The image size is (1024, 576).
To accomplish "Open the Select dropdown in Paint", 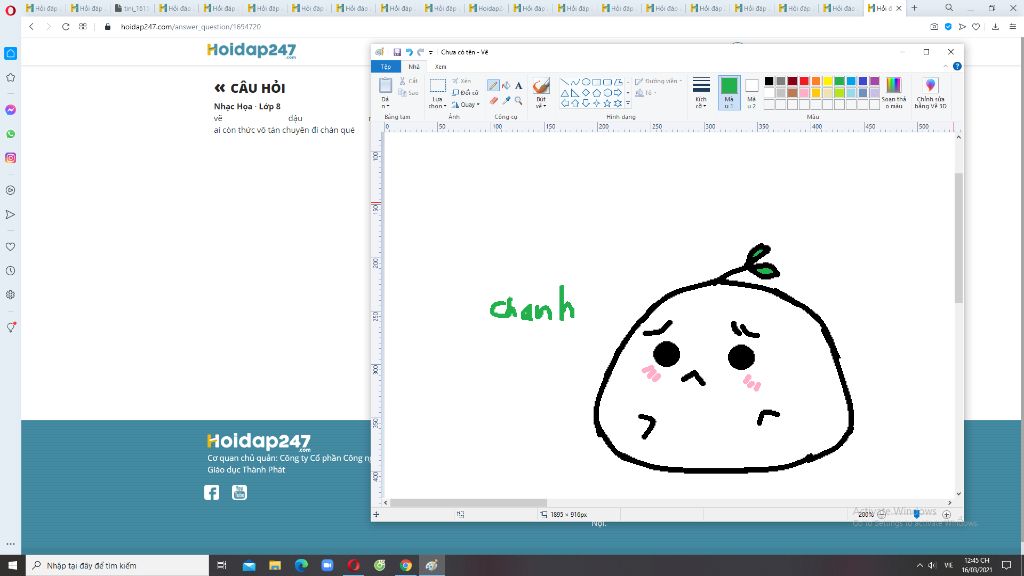I will (x=438, y=103).
